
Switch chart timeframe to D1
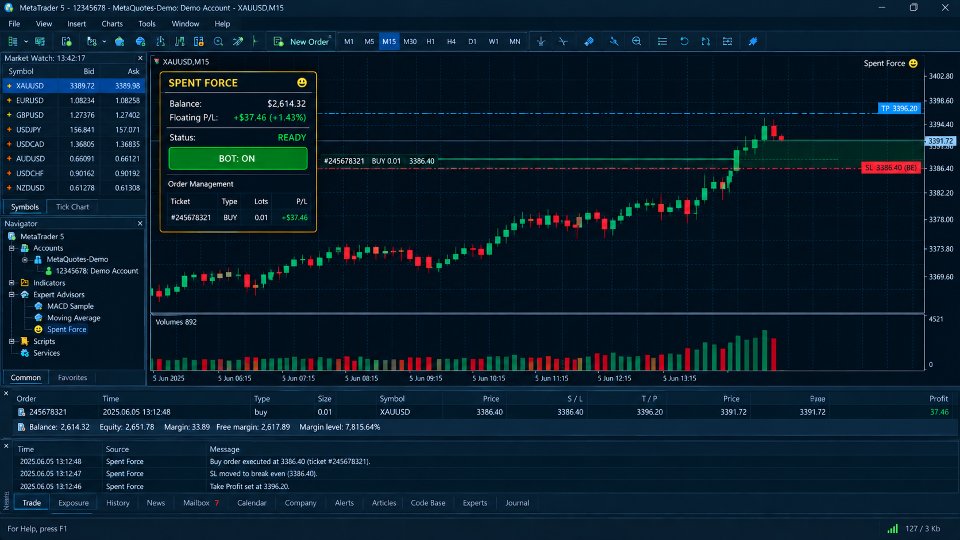(x=472, y=42)
